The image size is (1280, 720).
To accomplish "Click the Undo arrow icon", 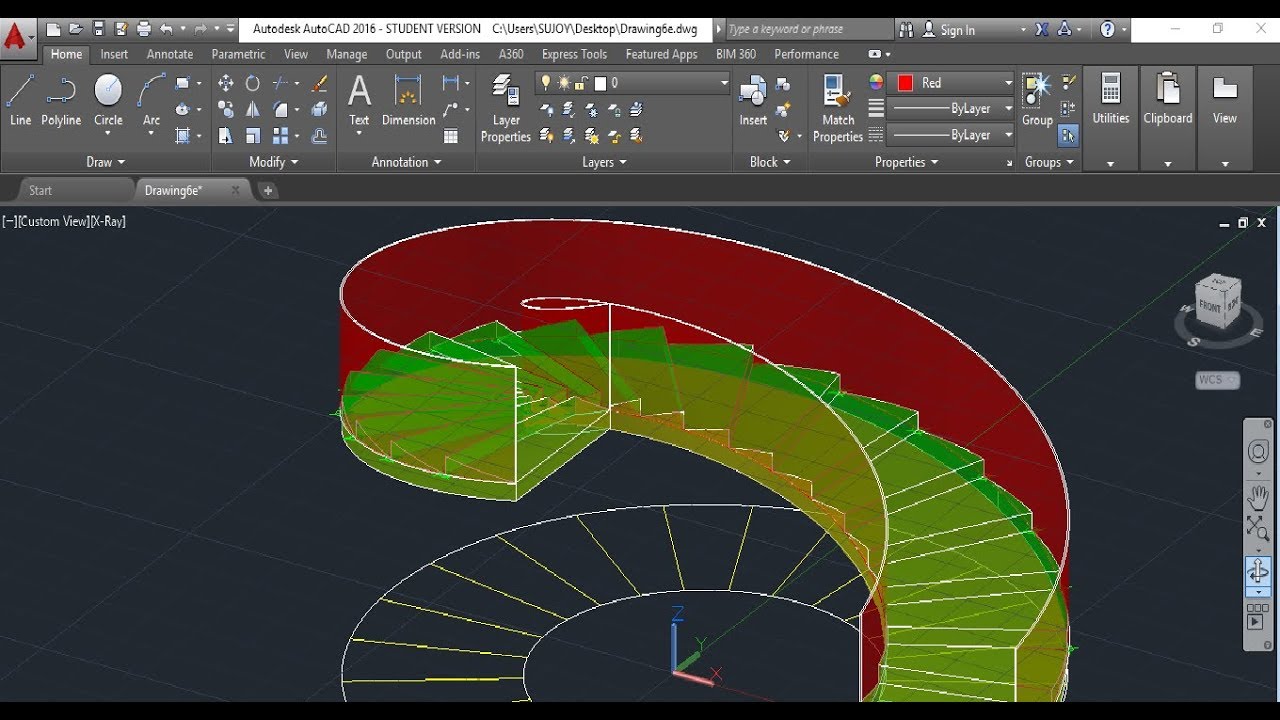I will 166,29.
